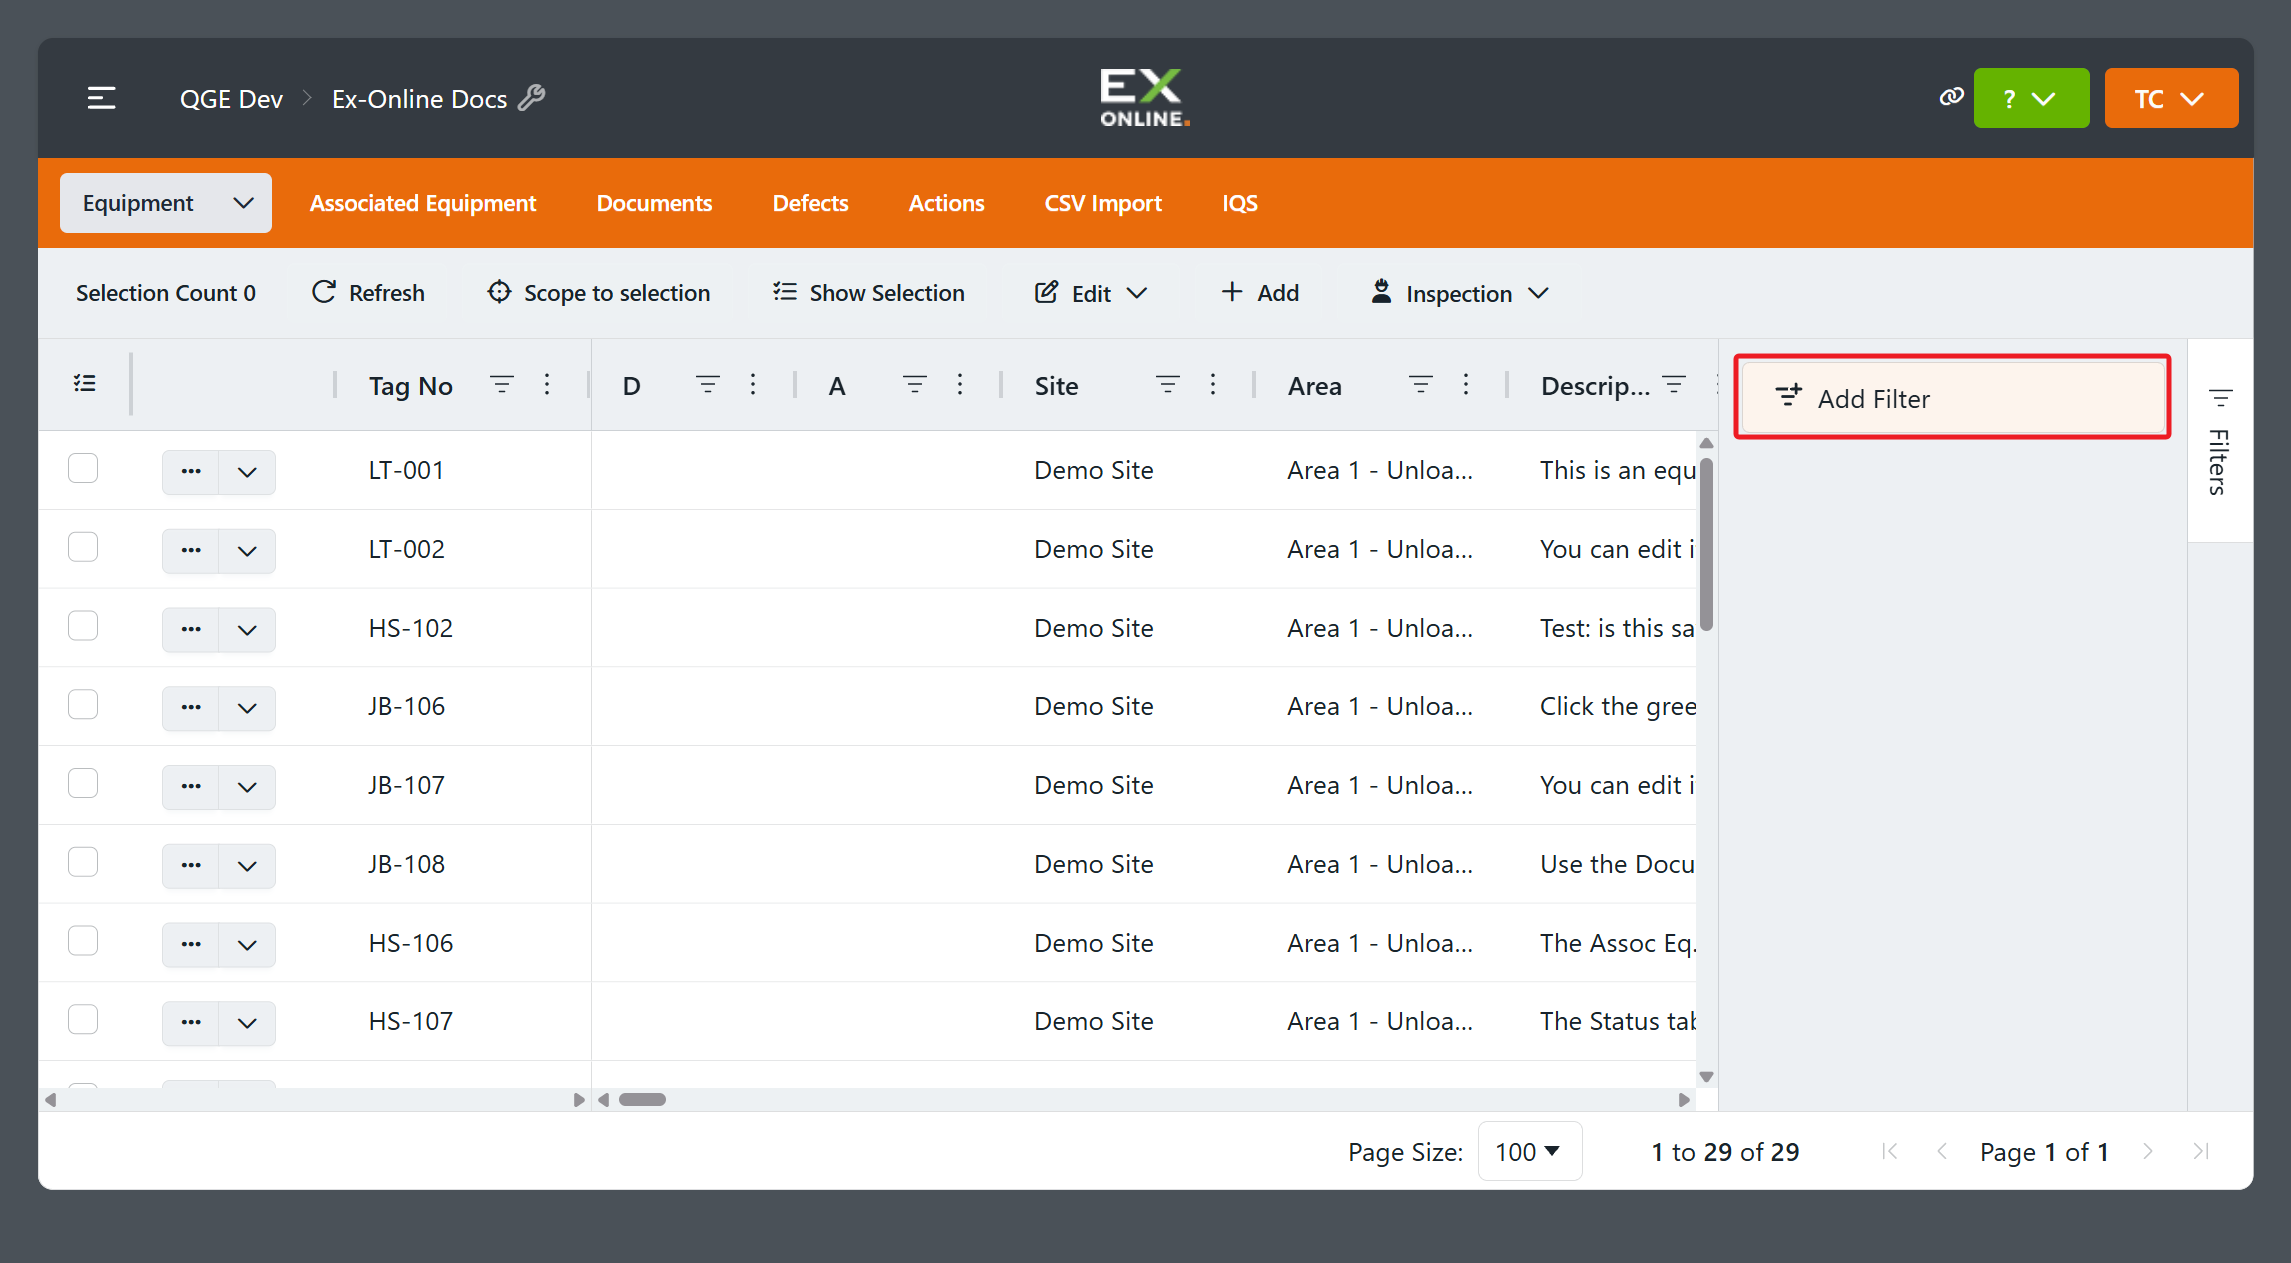Expand the chevron for HS-106 row
This screenshot has width=2291, height=1263.
(247, 944)
